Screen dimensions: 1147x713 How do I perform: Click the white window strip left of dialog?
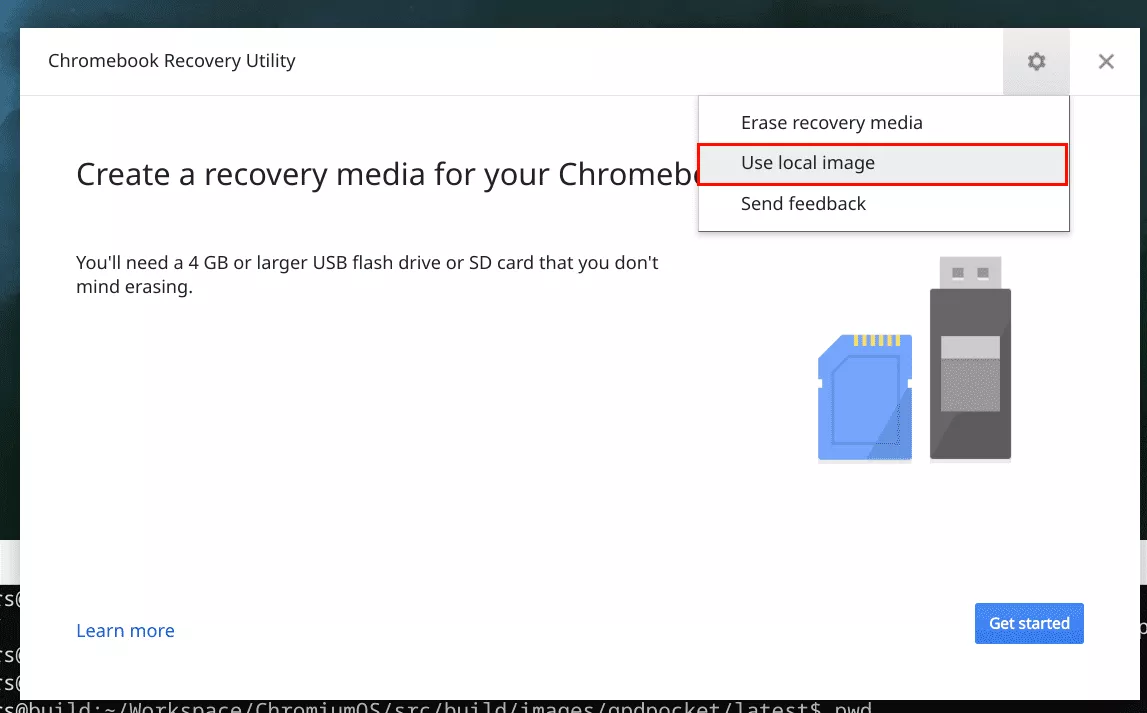pos(9,556)
